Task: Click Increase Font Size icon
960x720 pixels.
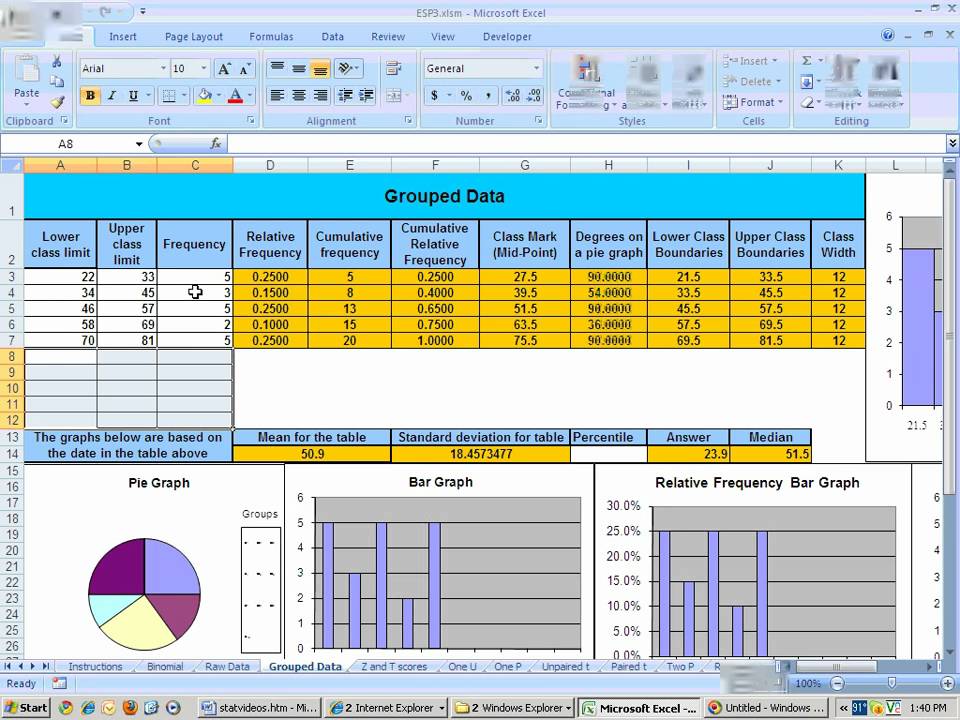Action: click(x=225, y=69)
